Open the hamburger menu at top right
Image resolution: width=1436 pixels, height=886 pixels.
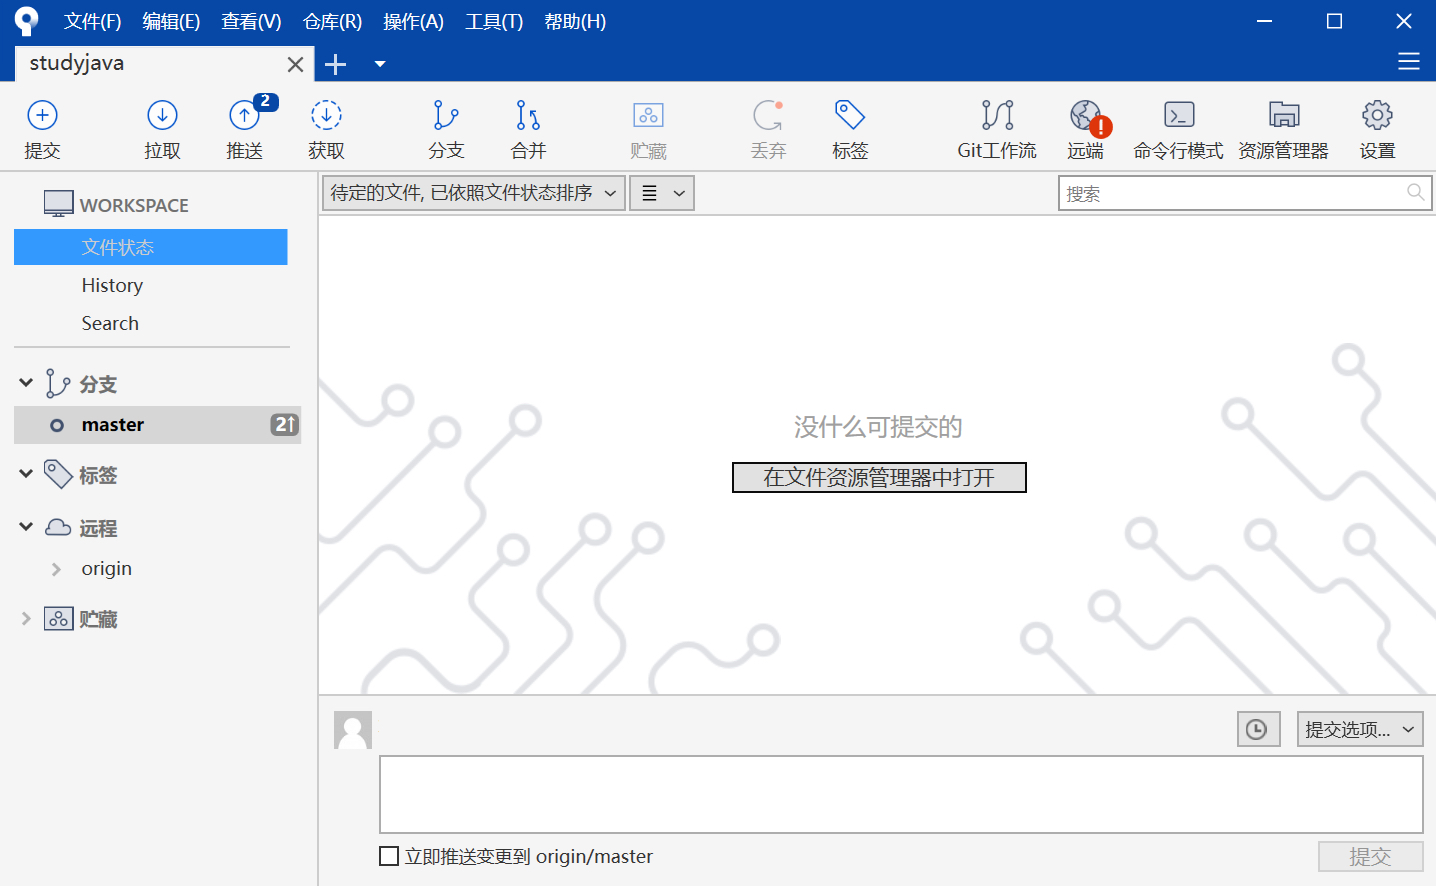1409,62
